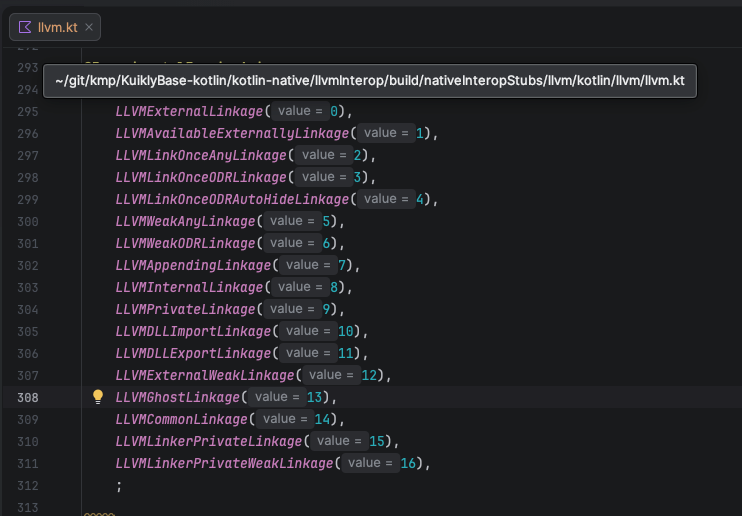
Task: Close the llvm.kt editor tab
Action: click(x=89, y=27)
